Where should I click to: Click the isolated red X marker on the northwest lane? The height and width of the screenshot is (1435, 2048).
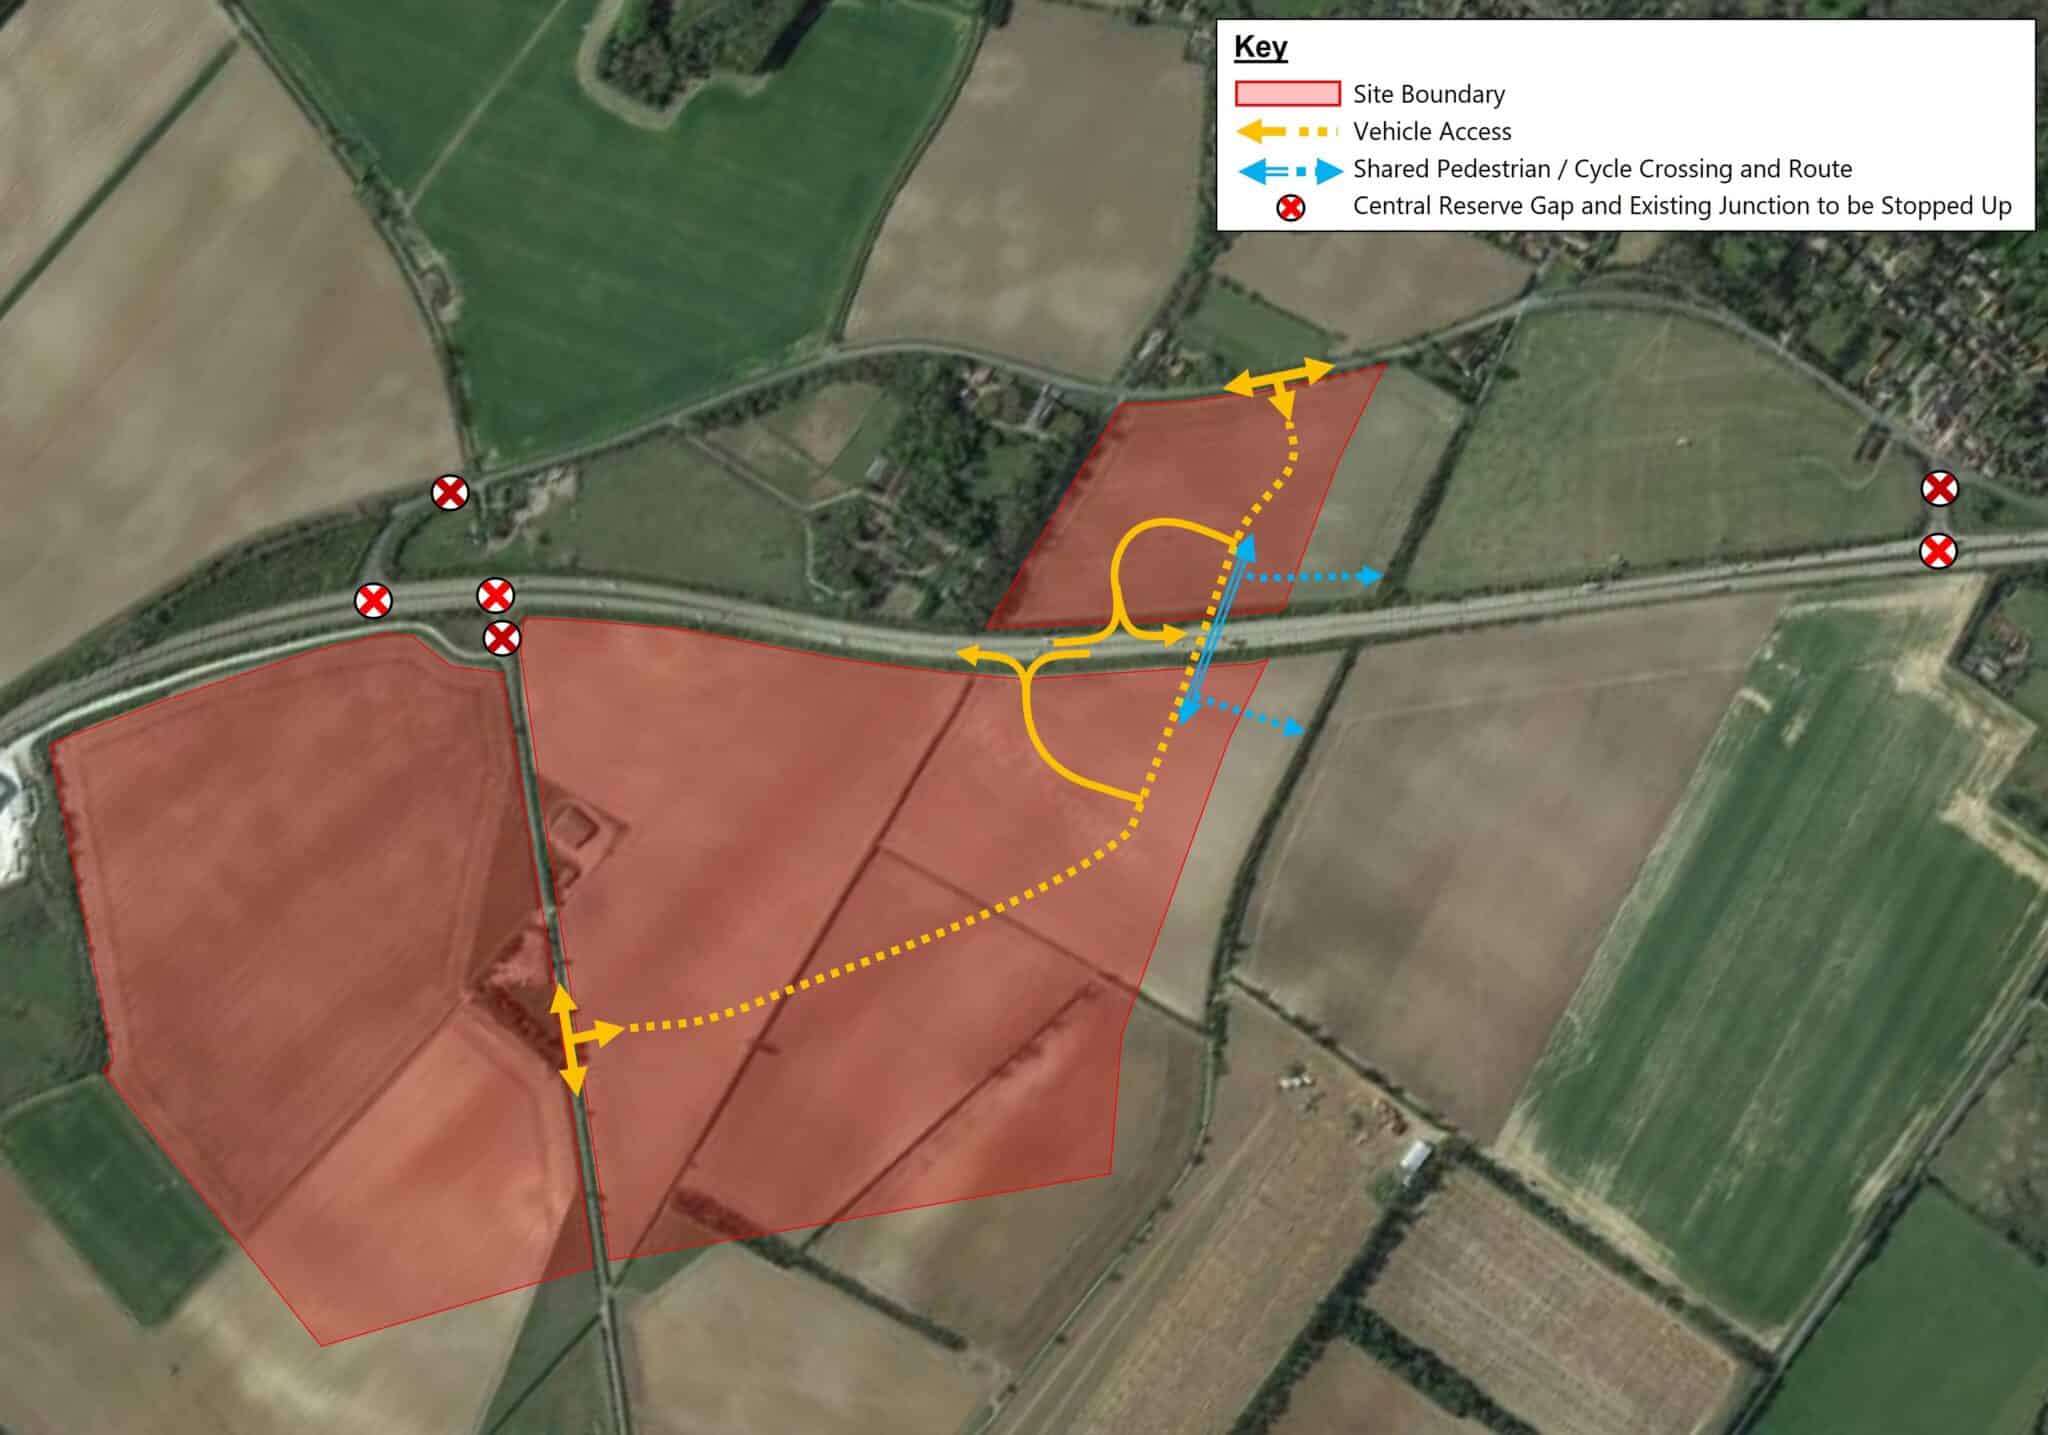pos(449,492)
